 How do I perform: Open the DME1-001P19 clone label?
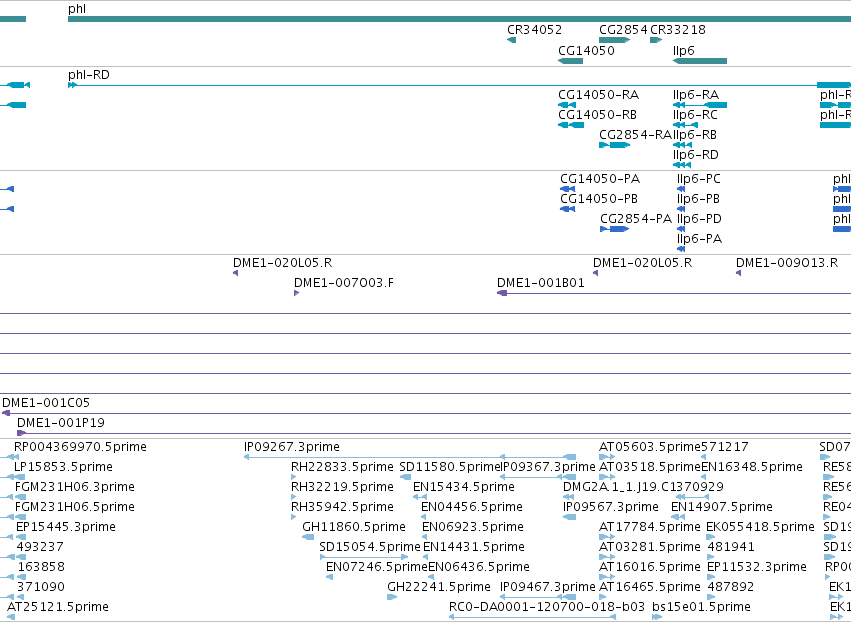[x=61, y=423]
